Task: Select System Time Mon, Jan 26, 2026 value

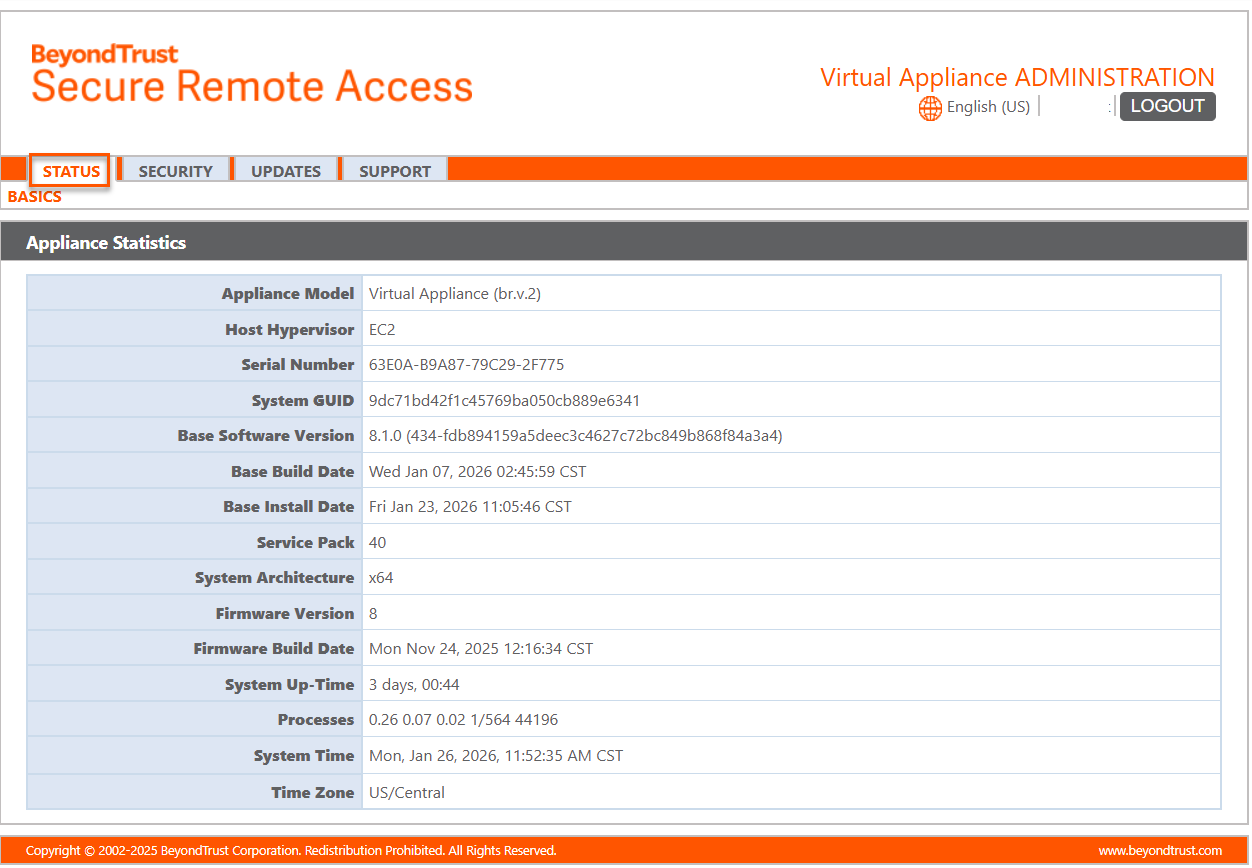Action: [496, 756]
